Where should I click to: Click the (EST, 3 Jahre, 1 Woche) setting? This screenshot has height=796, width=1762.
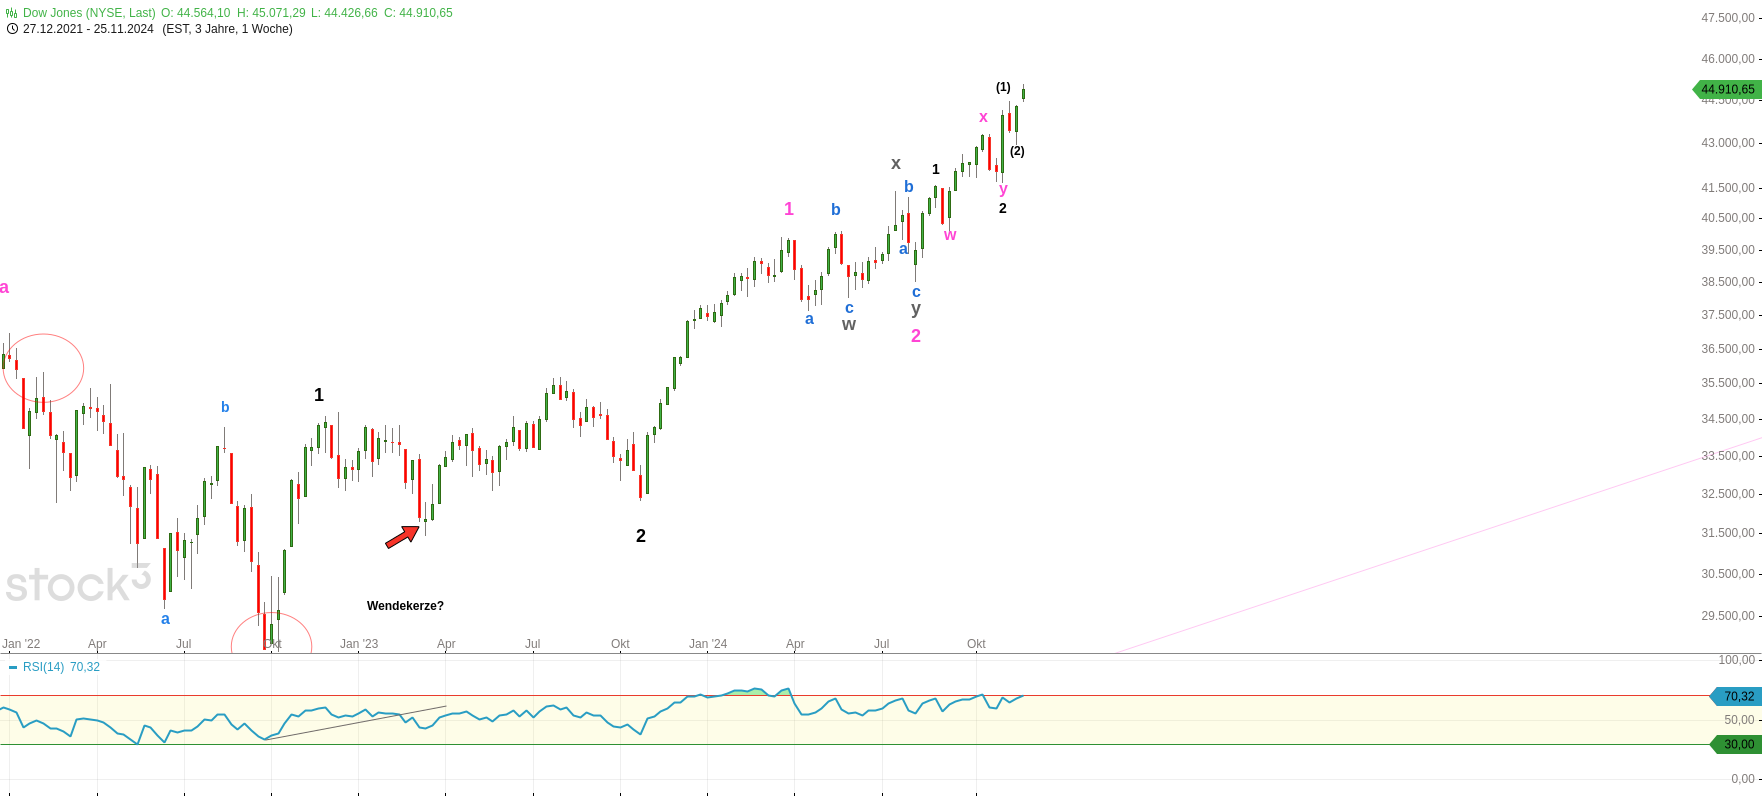pyautogui.click(x=228, y=29)
